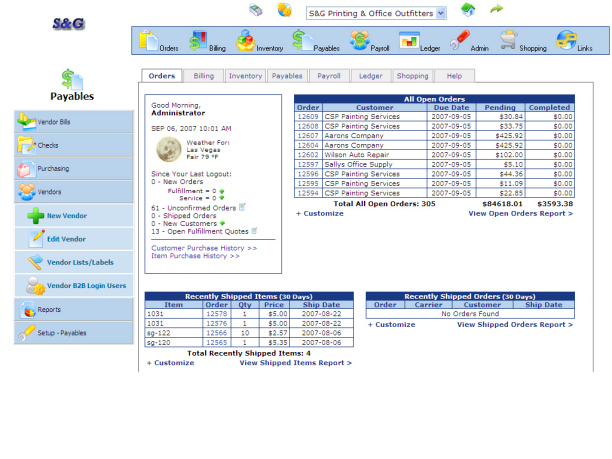Switch to the Help tab

point(454,76)
